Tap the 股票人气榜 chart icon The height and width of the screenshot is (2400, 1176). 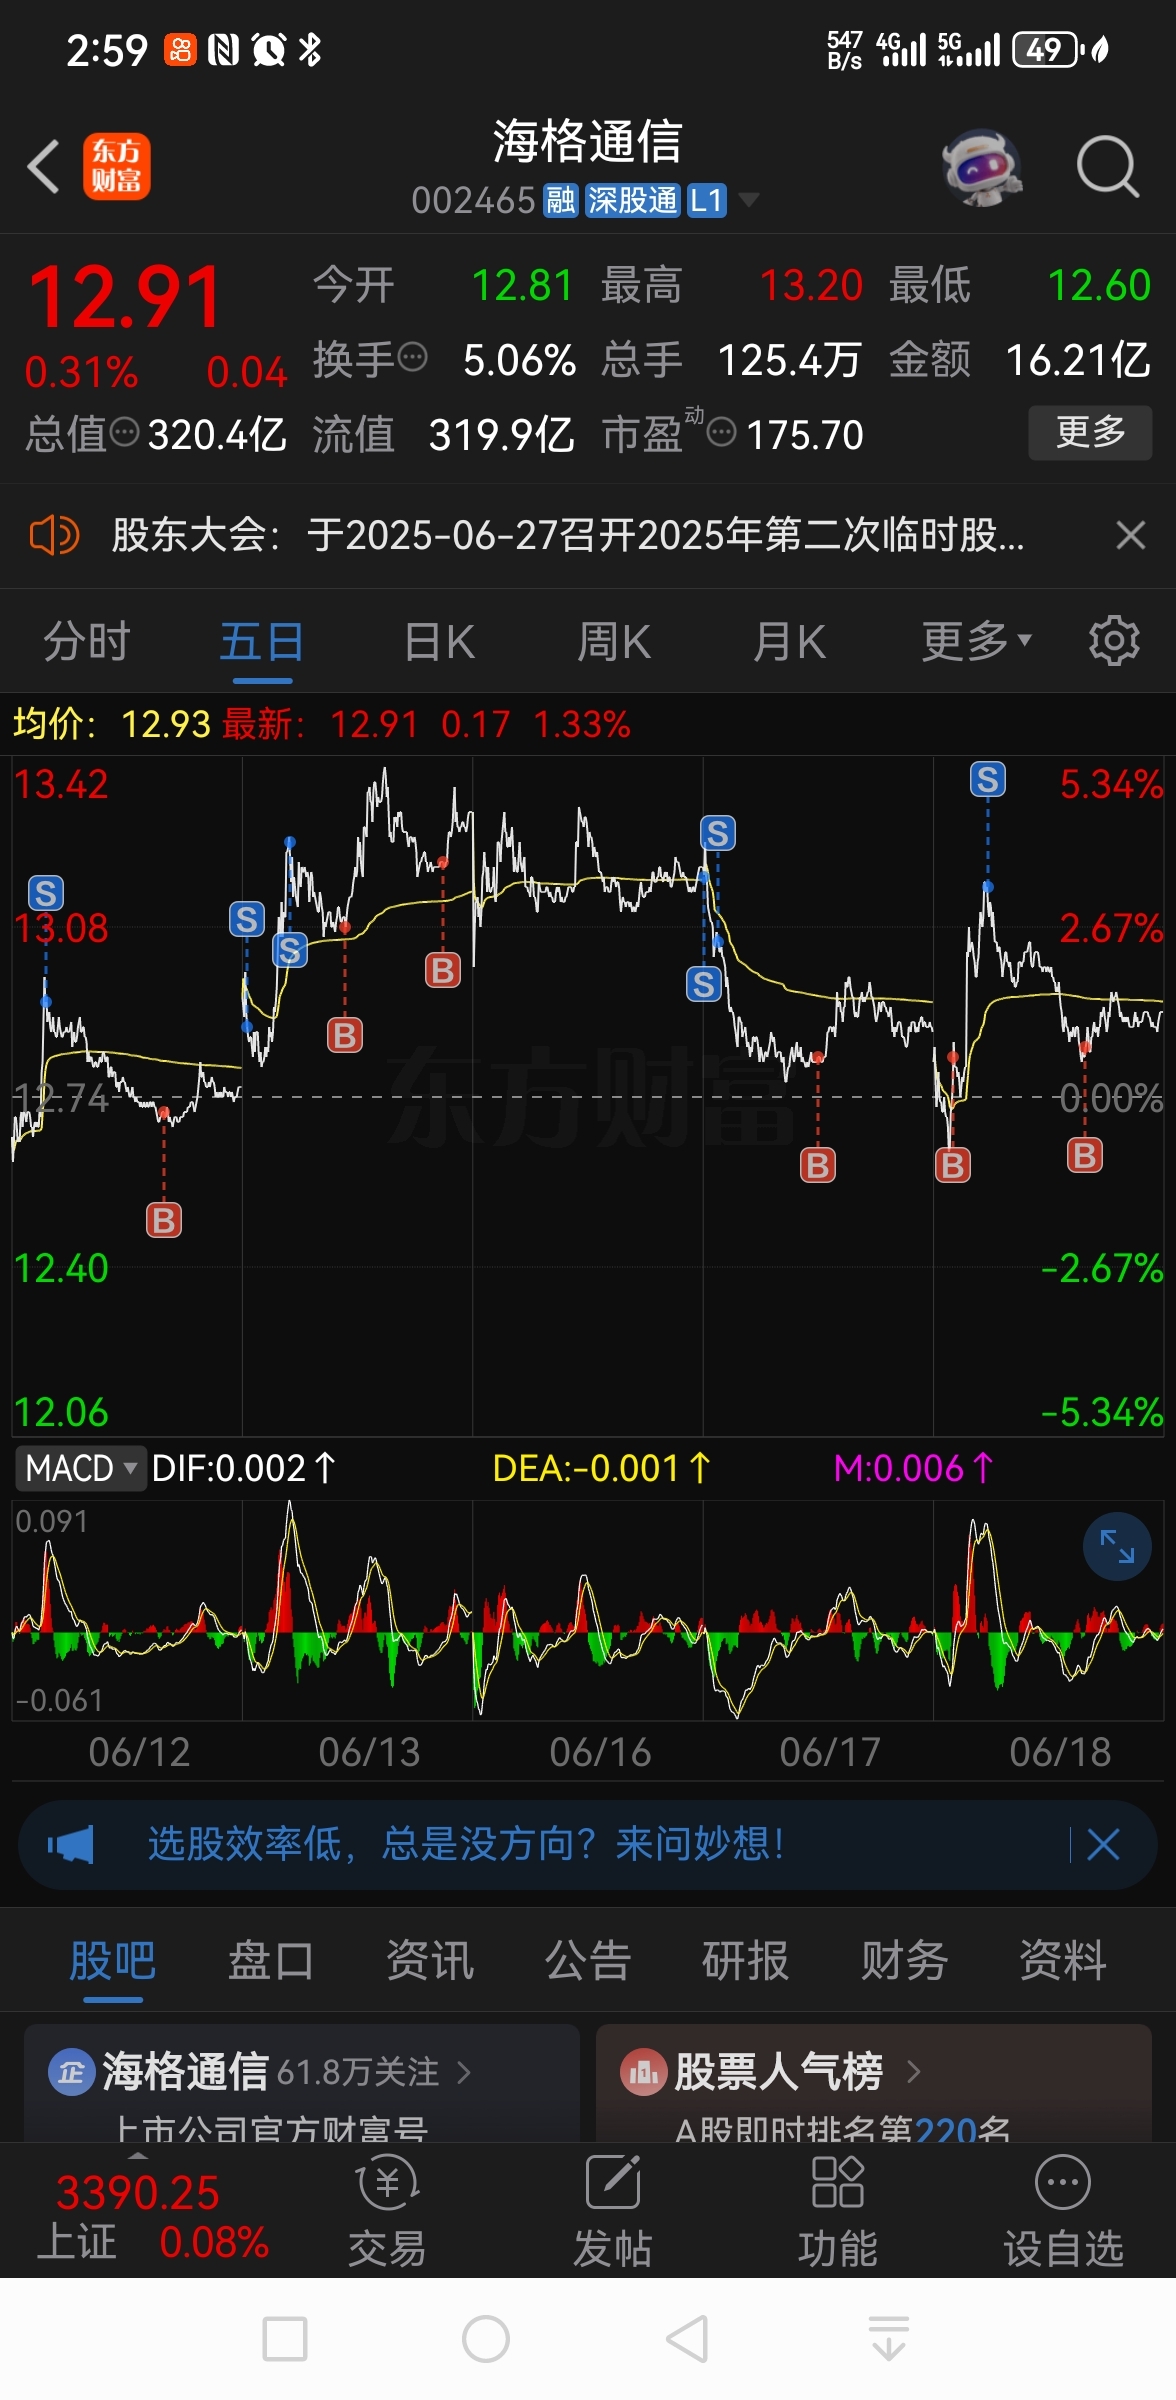643,2072
